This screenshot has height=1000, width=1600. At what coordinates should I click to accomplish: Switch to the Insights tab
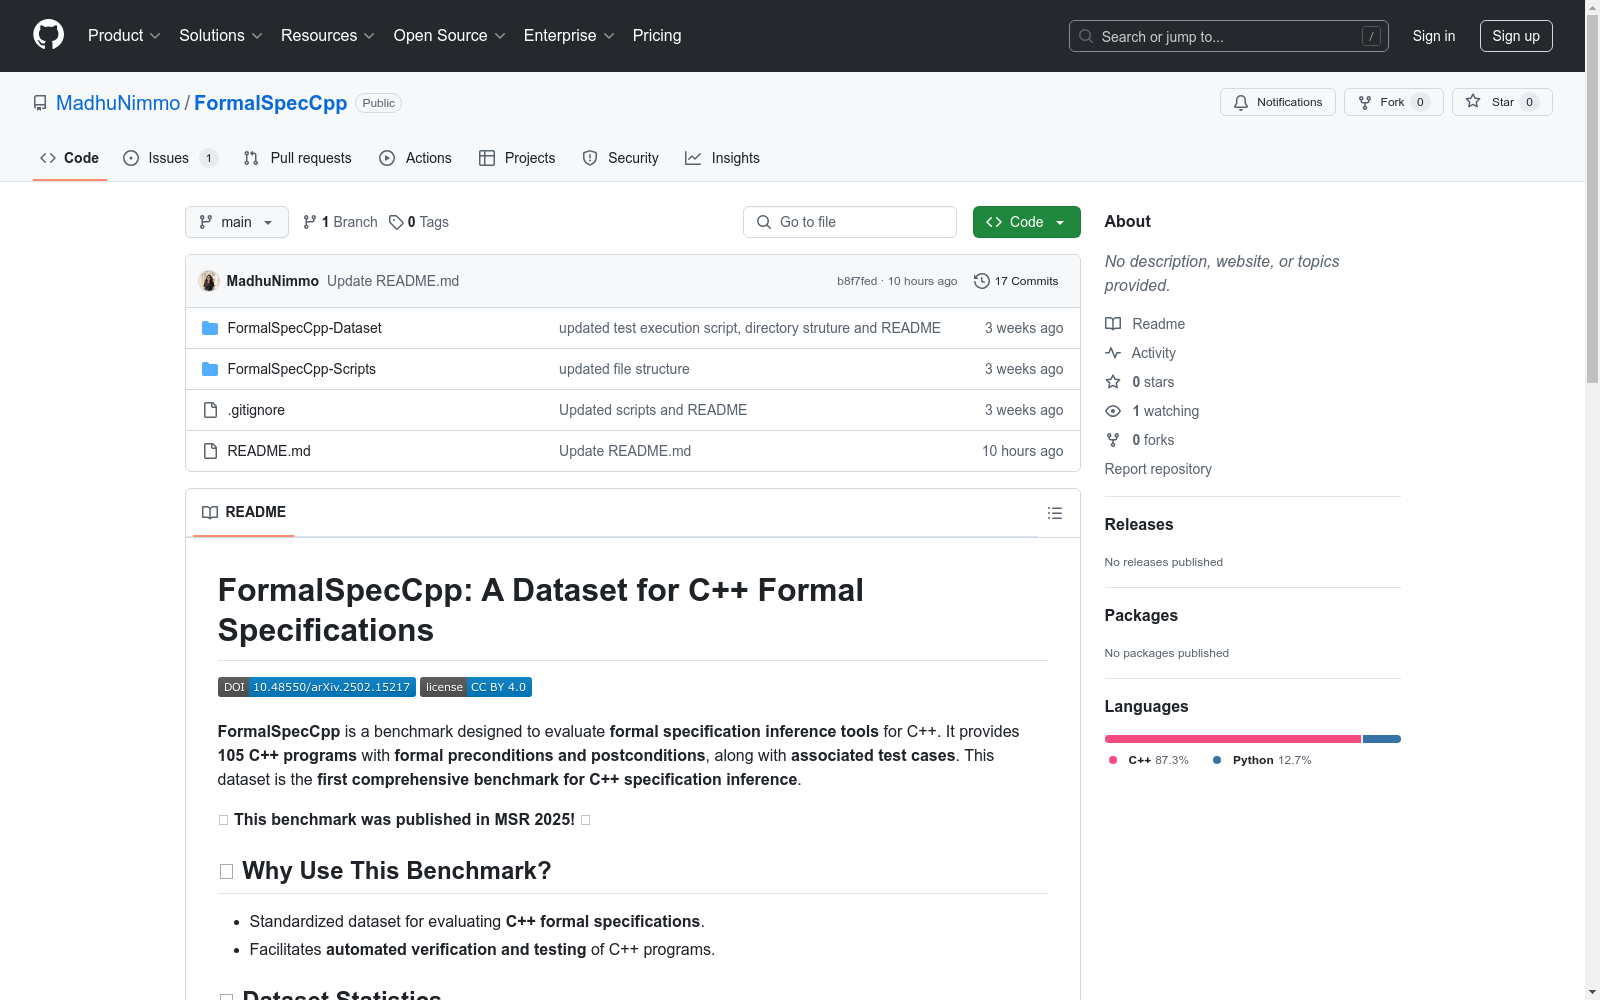tap(722, 158)
